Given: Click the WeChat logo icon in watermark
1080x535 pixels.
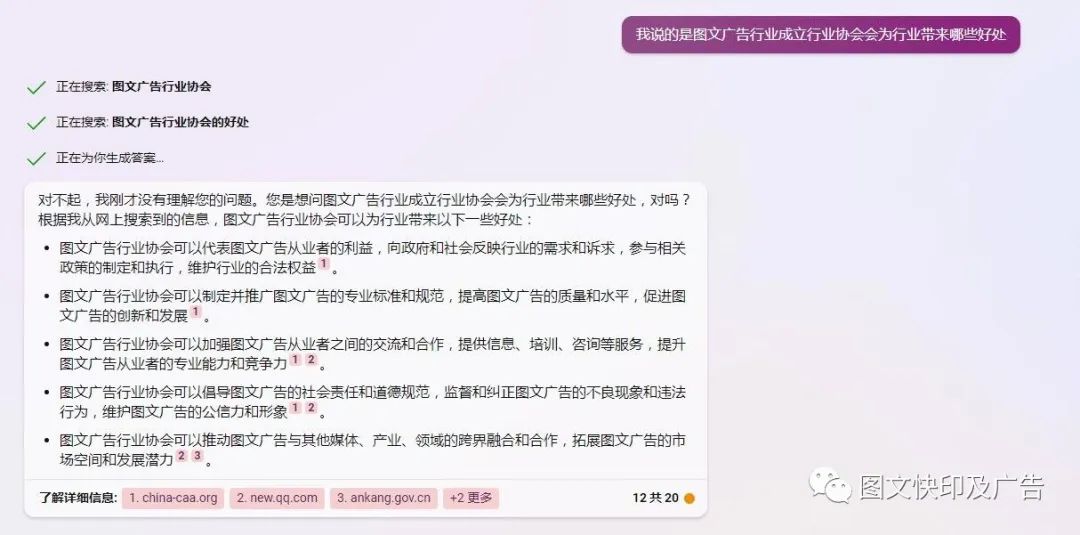Looking at the screenshot, I should [831, 485].
